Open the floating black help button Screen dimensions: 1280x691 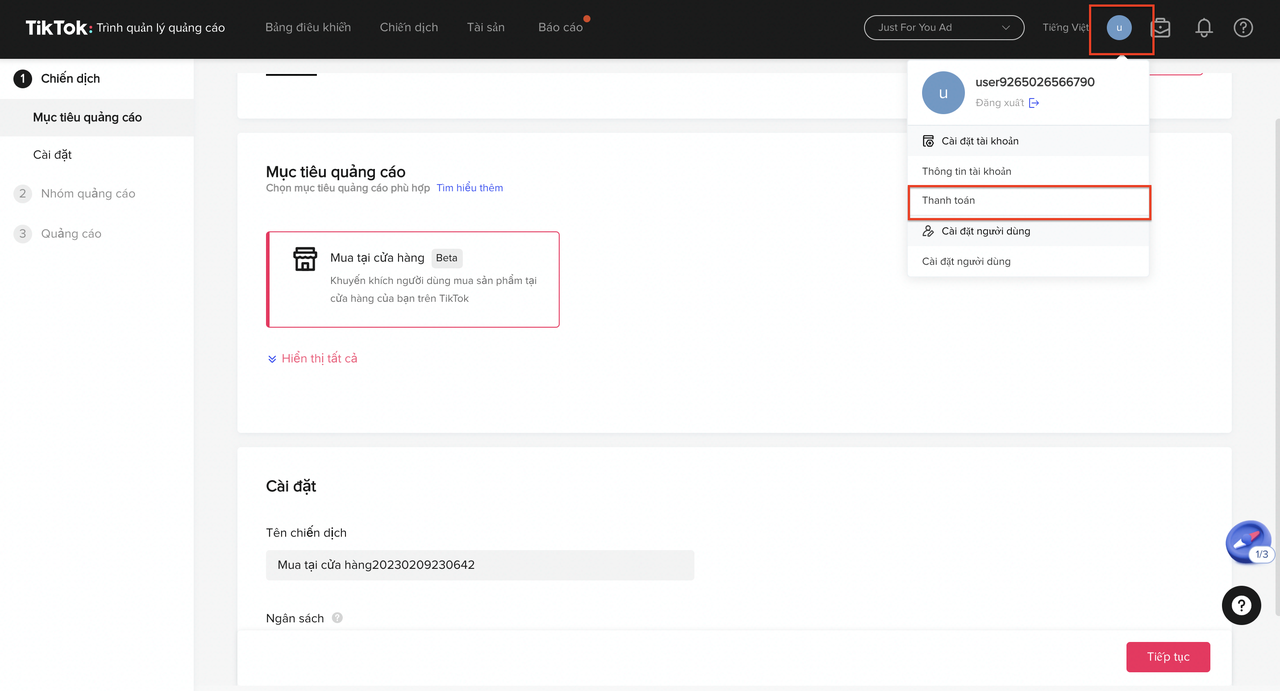point(1241,605)
